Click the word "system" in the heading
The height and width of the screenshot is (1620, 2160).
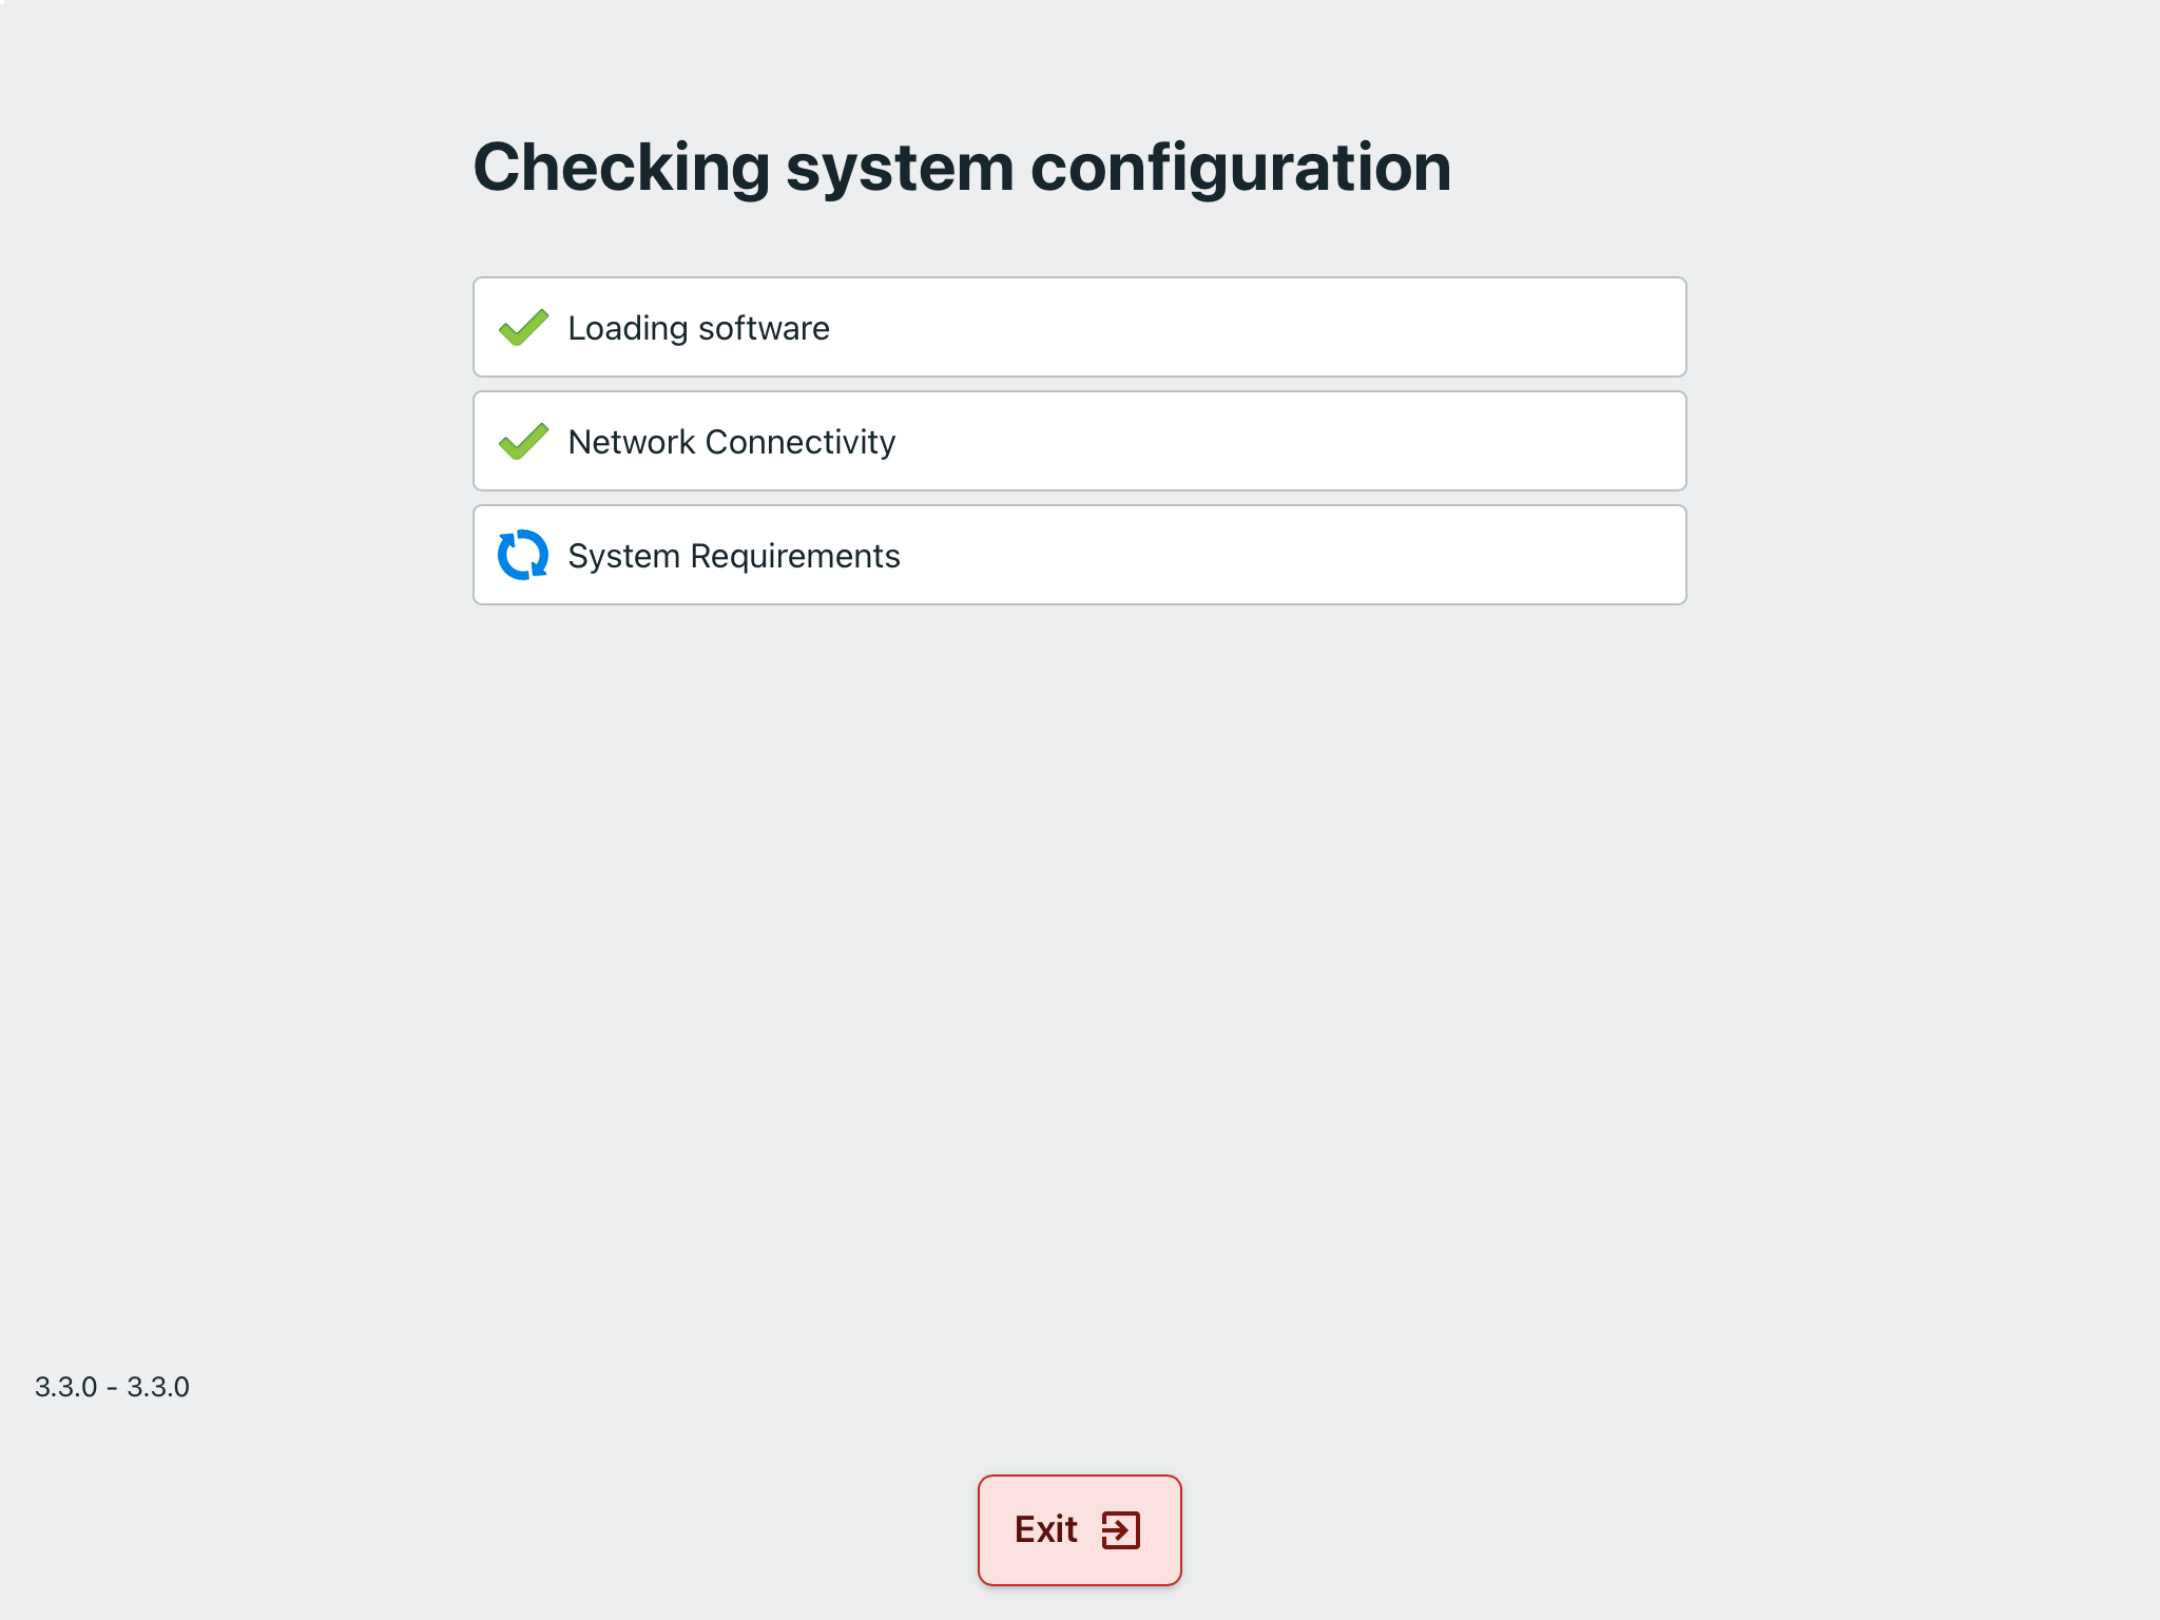coord(899,167)
